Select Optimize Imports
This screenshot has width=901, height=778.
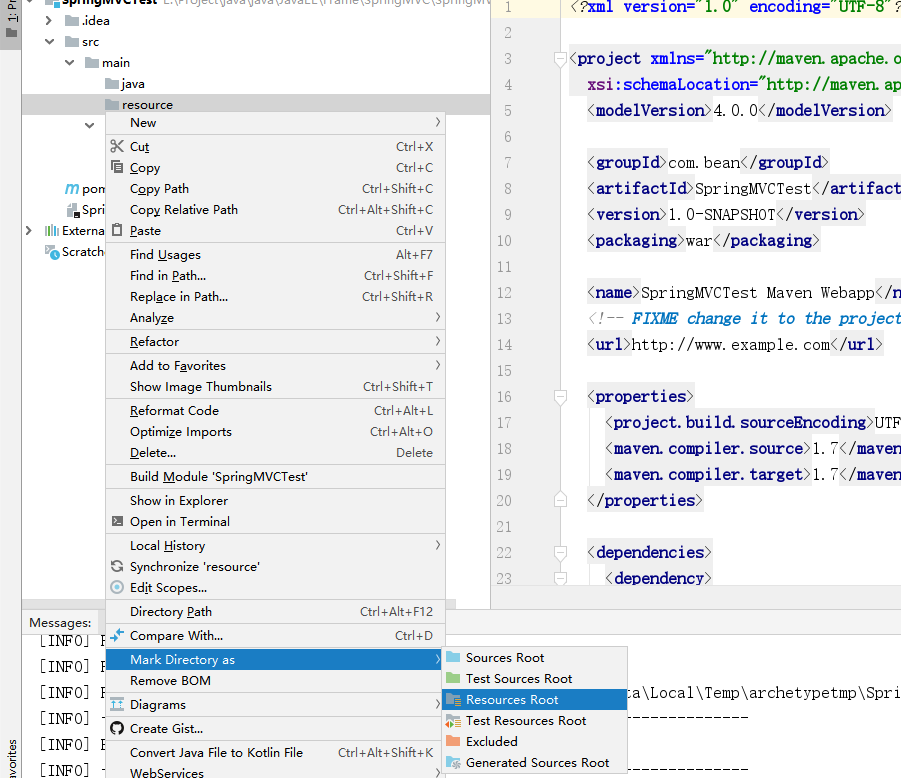(275, 432)
